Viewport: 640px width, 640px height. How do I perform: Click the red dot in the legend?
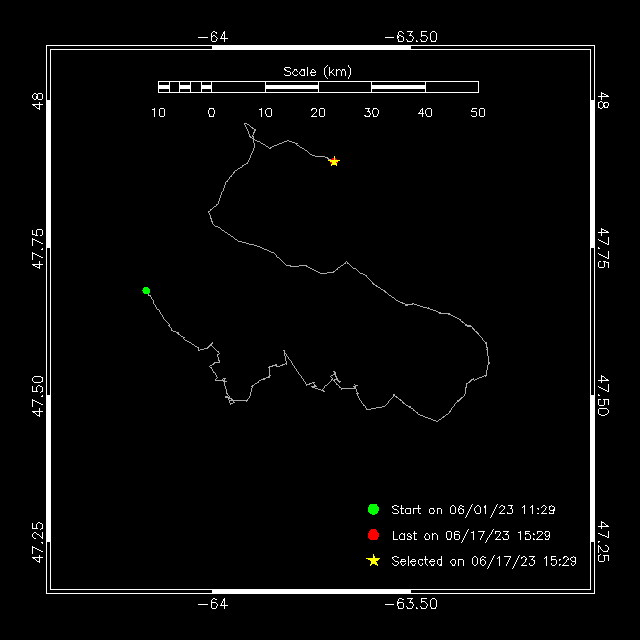(x=373, y=535)
